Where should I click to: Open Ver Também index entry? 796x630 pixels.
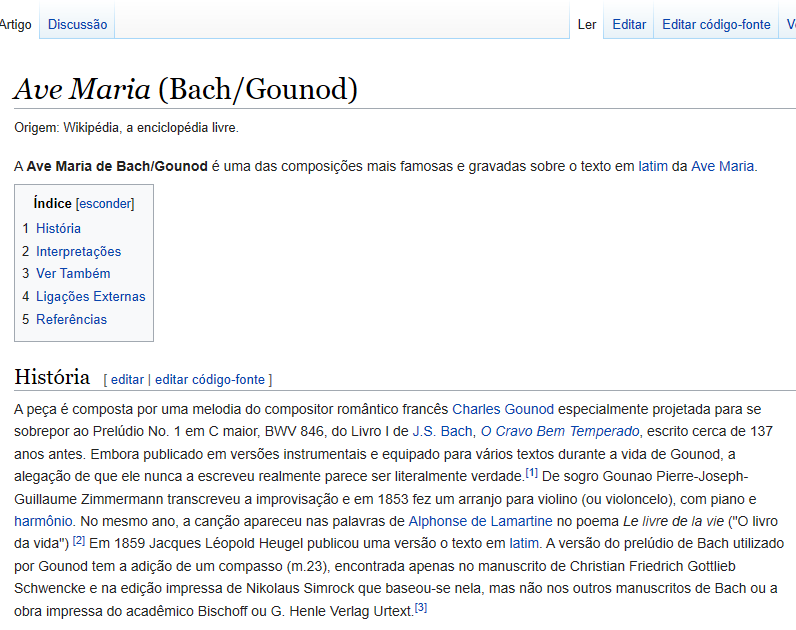[73, 273]
